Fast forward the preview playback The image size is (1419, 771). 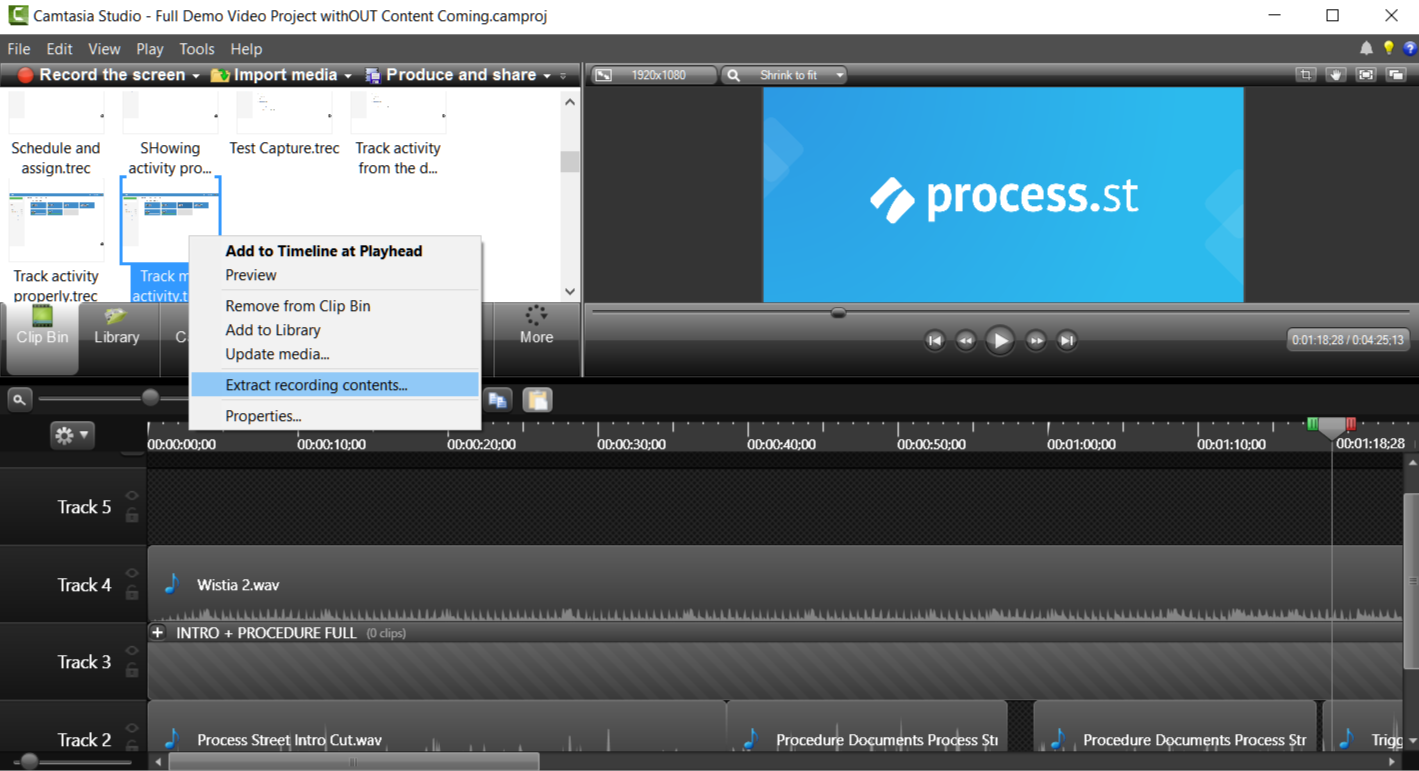click(1036, 341)
